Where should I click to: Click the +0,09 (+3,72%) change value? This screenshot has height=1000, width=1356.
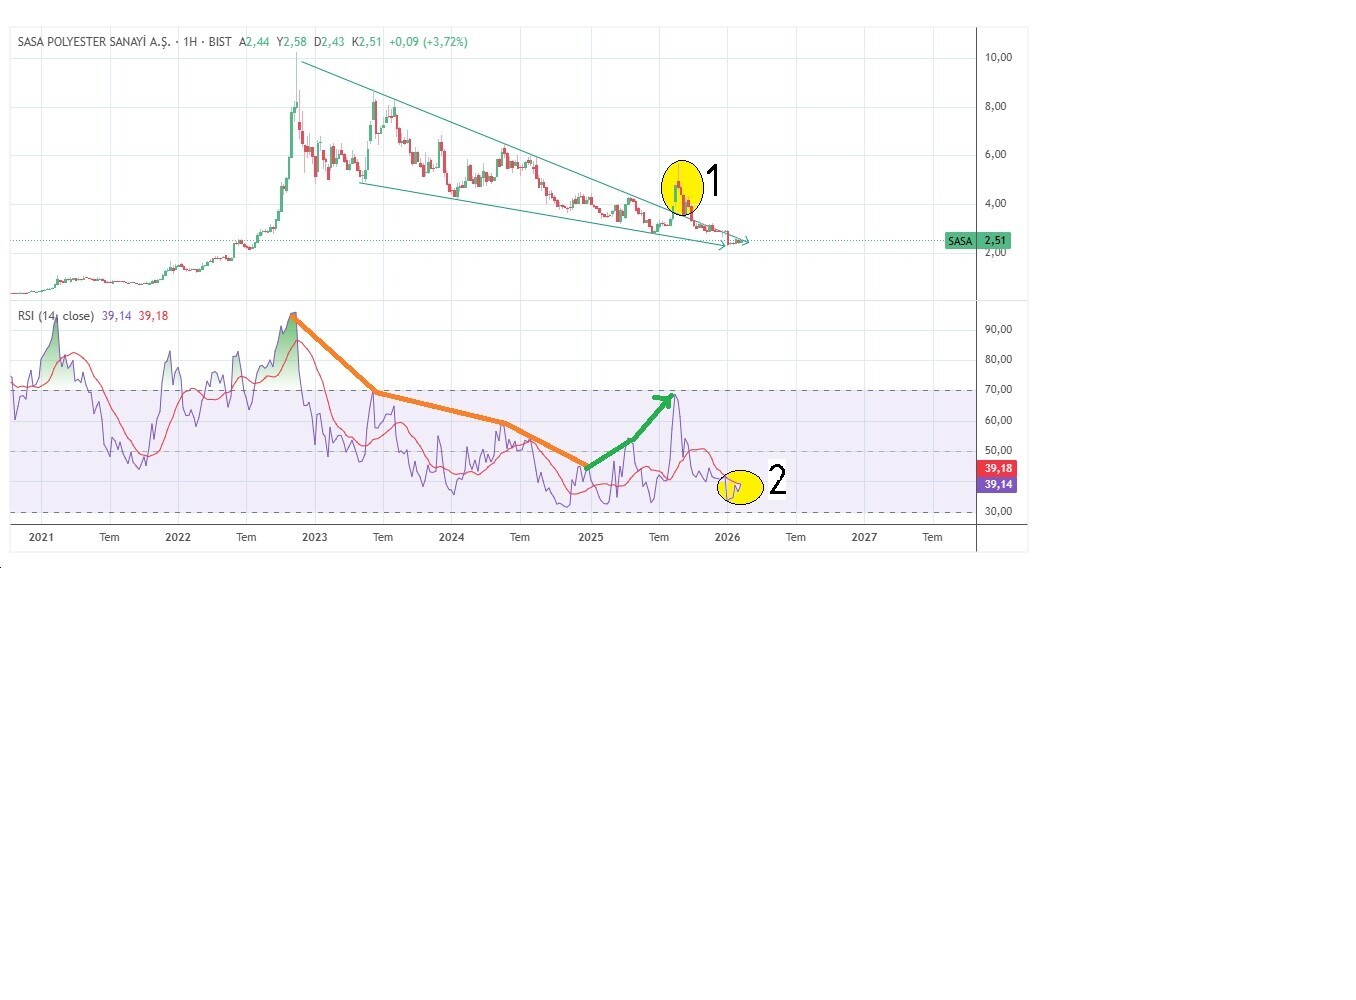pos(428,42)
